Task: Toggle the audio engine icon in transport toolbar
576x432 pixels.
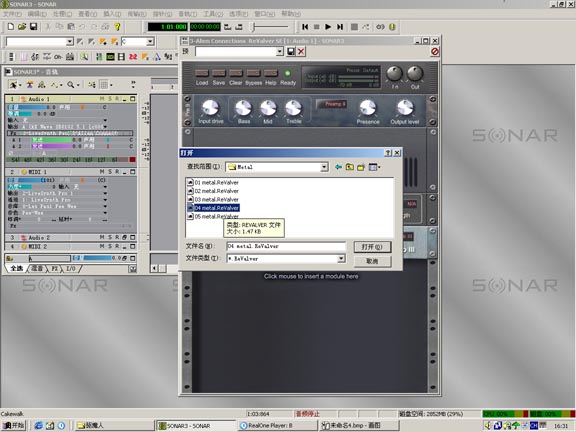Action: [x=380, y=27]
